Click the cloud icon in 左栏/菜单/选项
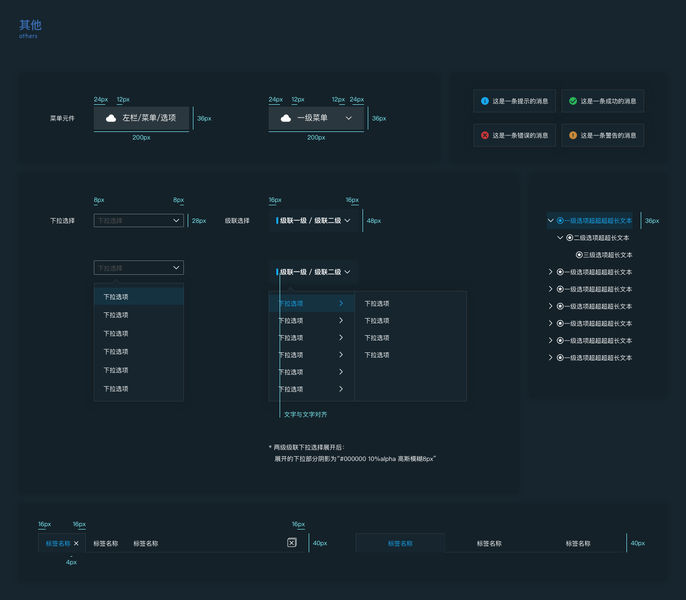The width and height of the screenshot is (686, 600). 111,118
